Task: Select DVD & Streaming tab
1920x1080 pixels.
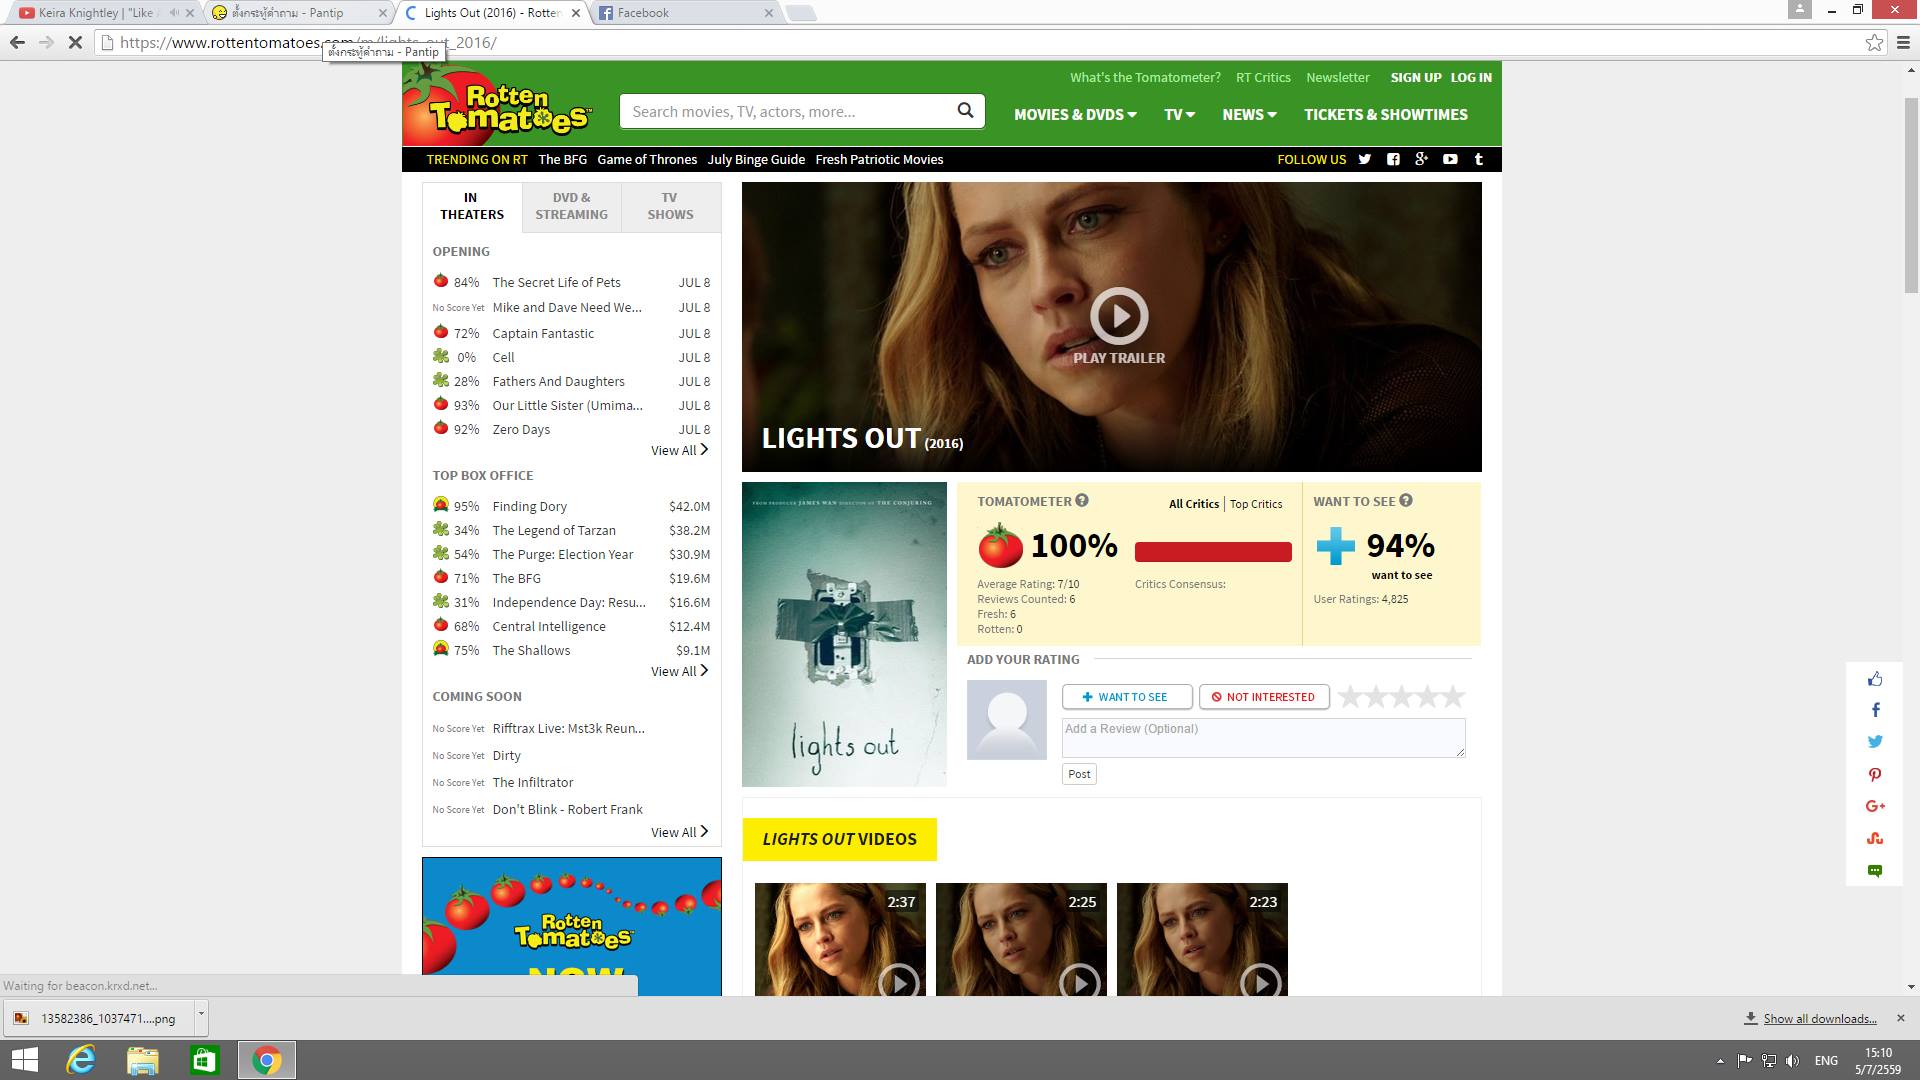Action: [x=571, y=206]
